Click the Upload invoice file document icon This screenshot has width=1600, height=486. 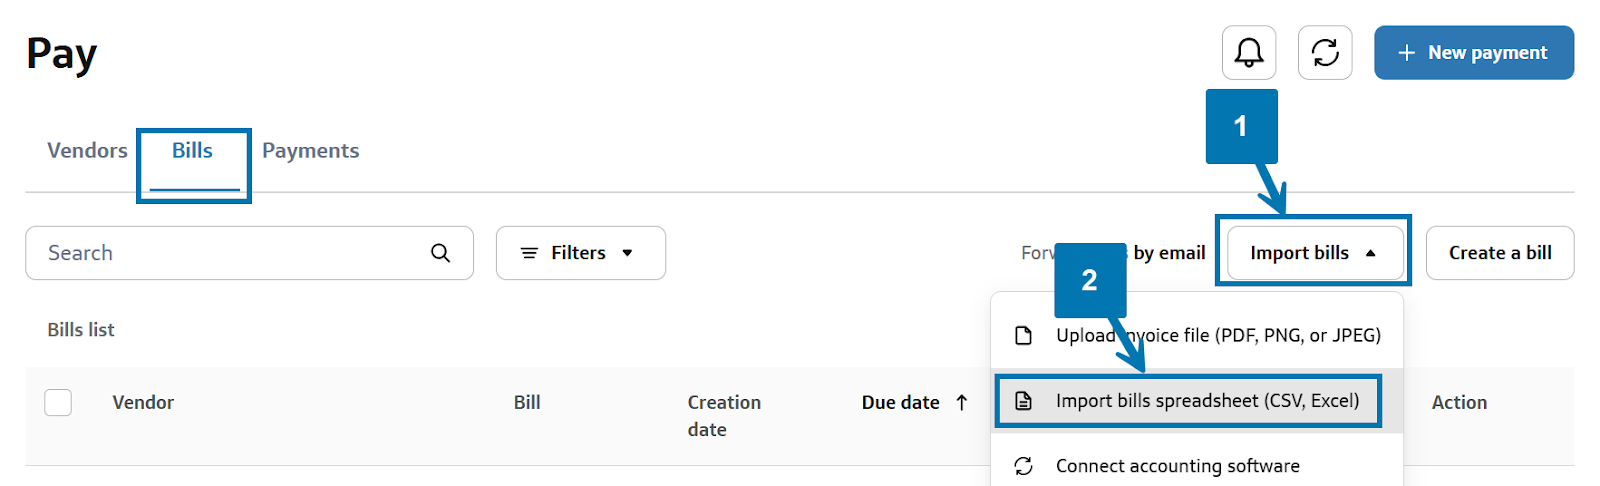pos(1023,335)
